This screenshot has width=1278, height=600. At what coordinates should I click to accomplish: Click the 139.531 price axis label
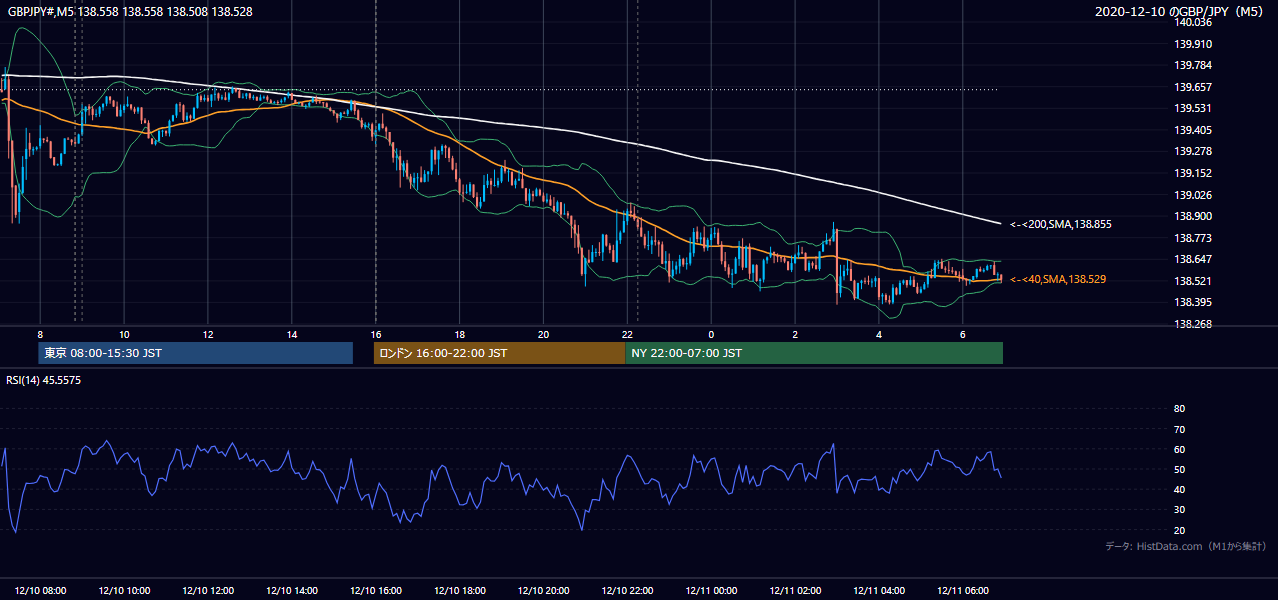point(1194,108)
